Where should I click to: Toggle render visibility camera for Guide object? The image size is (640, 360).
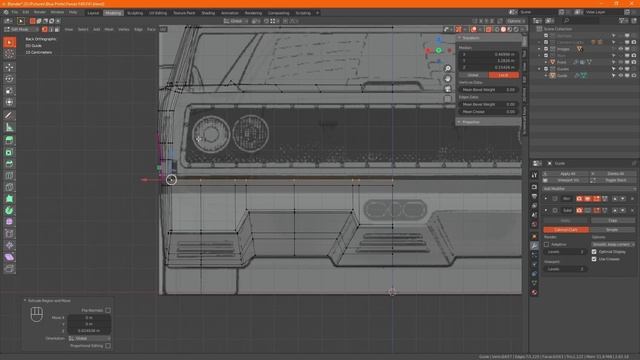(633, 76)
